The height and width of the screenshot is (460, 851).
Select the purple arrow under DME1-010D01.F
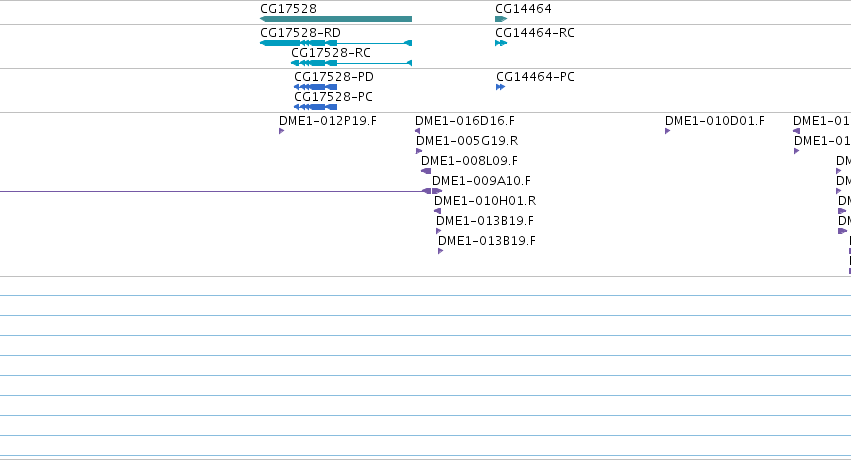668,131
